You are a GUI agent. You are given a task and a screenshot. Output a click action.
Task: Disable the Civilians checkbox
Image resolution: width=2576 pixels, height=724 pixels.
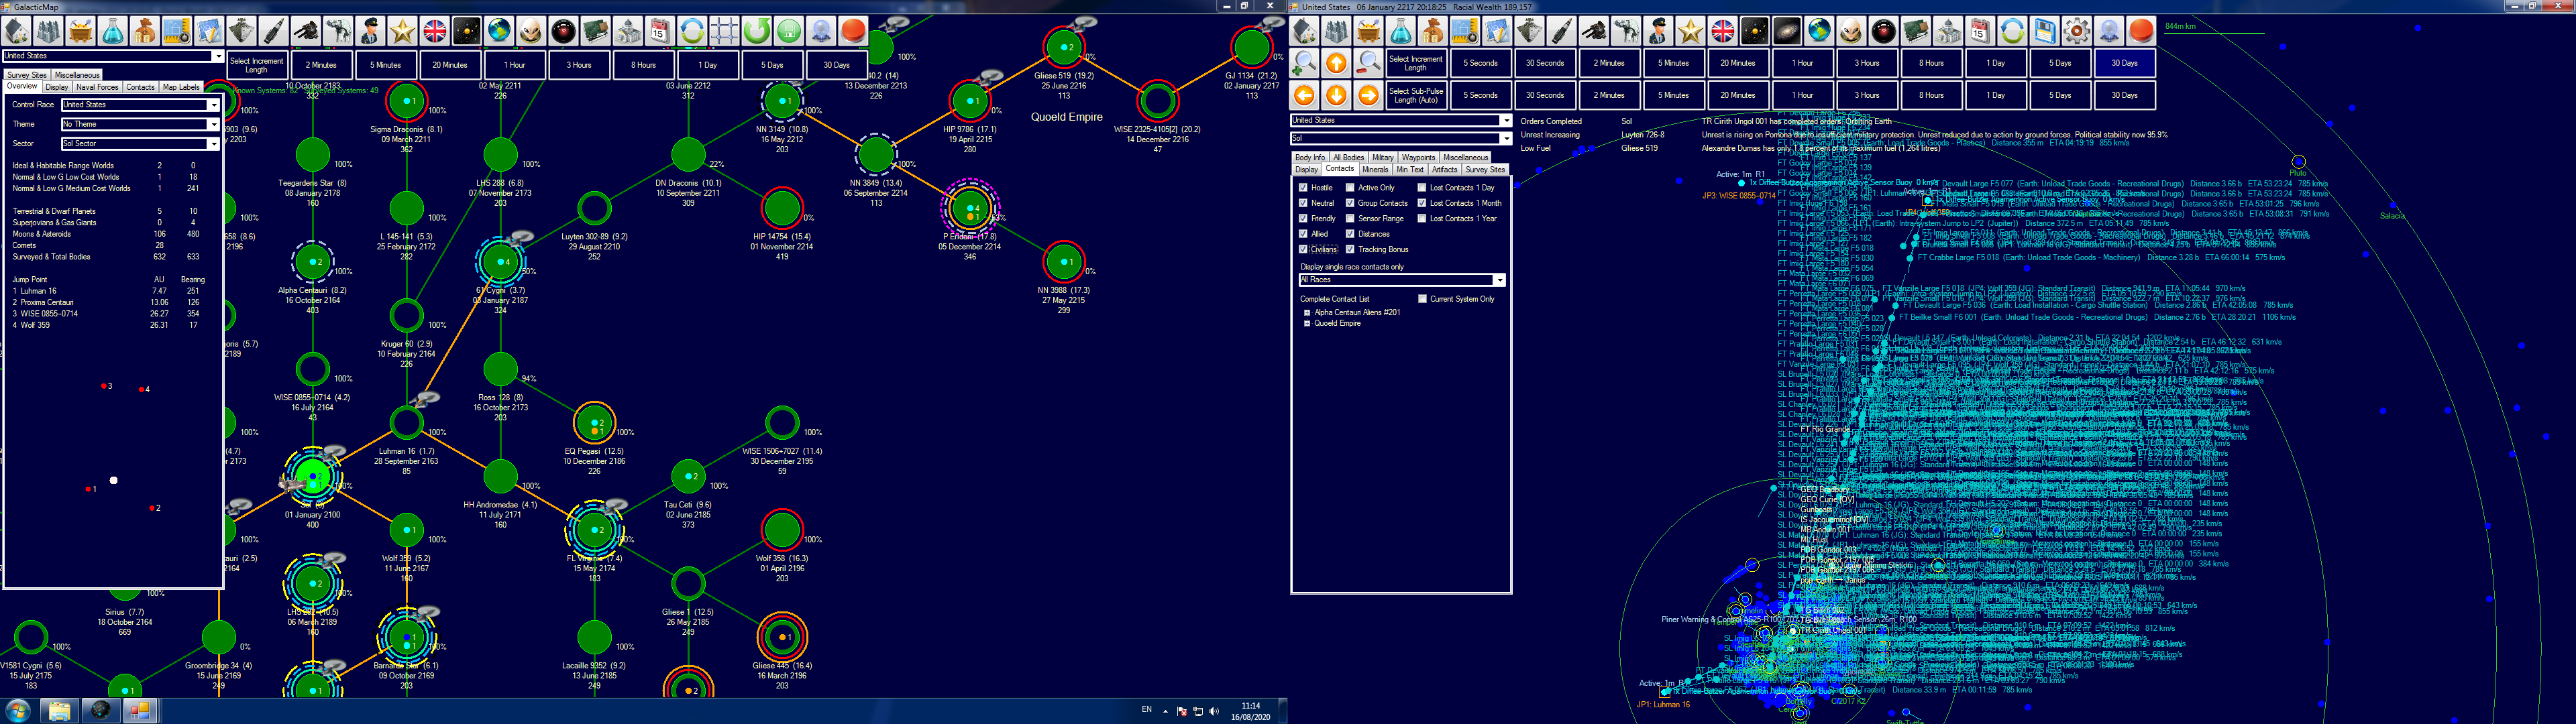click(x=1303, y=249)
